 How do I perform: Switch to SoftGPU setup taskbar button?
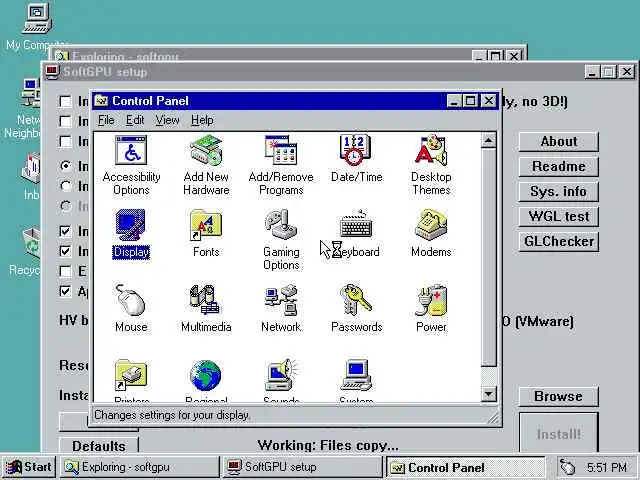coord(302,467)
